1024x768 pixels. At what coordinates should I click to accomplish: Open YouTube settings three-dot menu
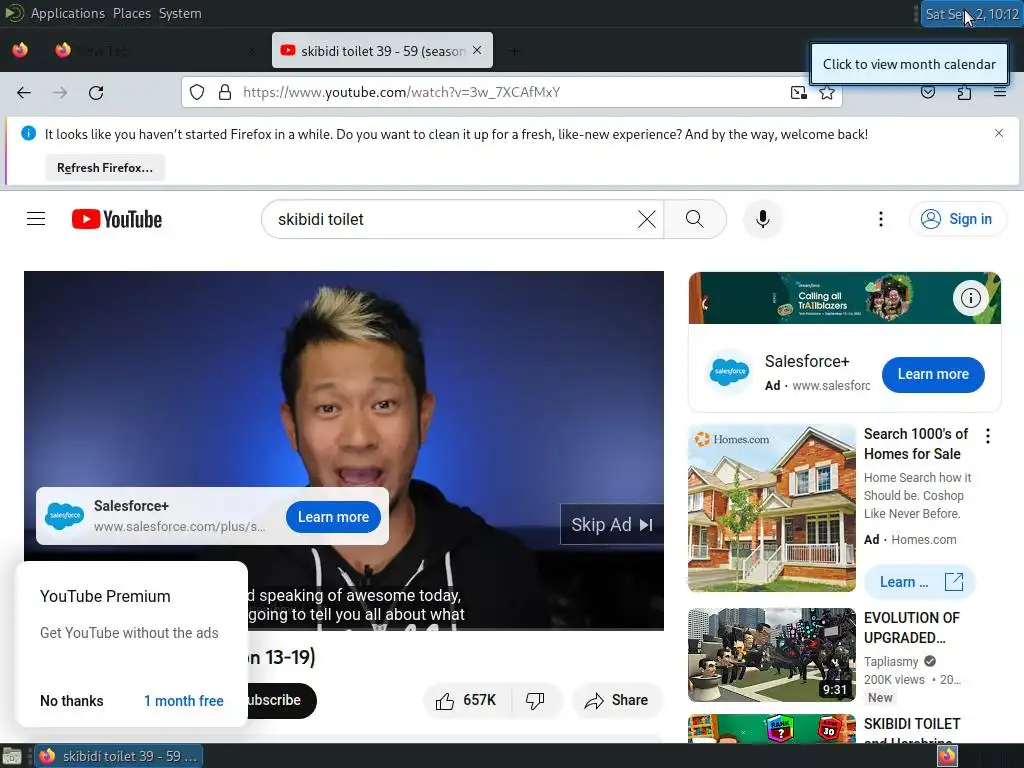pyautogui.click(x=880, y=219)
